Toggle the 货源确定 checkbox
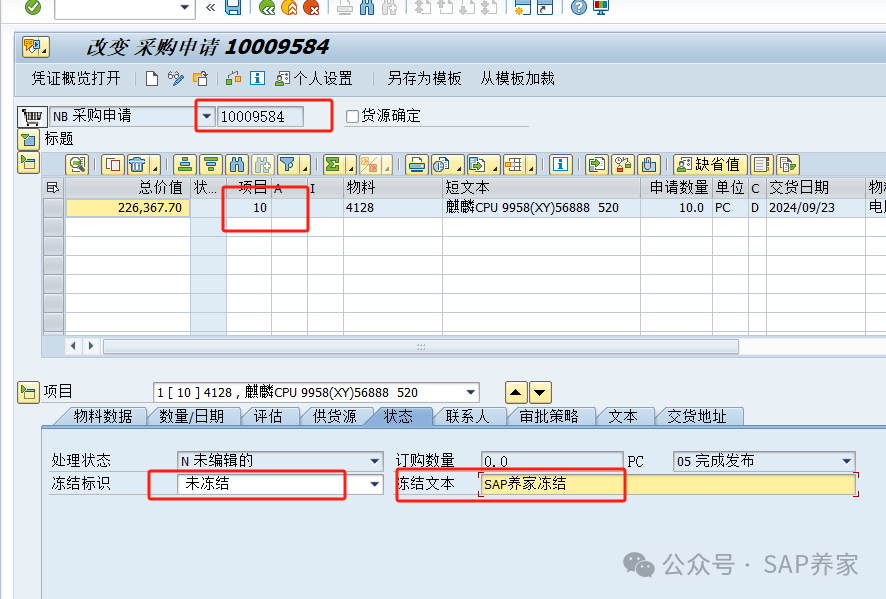Viewport: 886px width, 599px height. [x=352, y=116]
